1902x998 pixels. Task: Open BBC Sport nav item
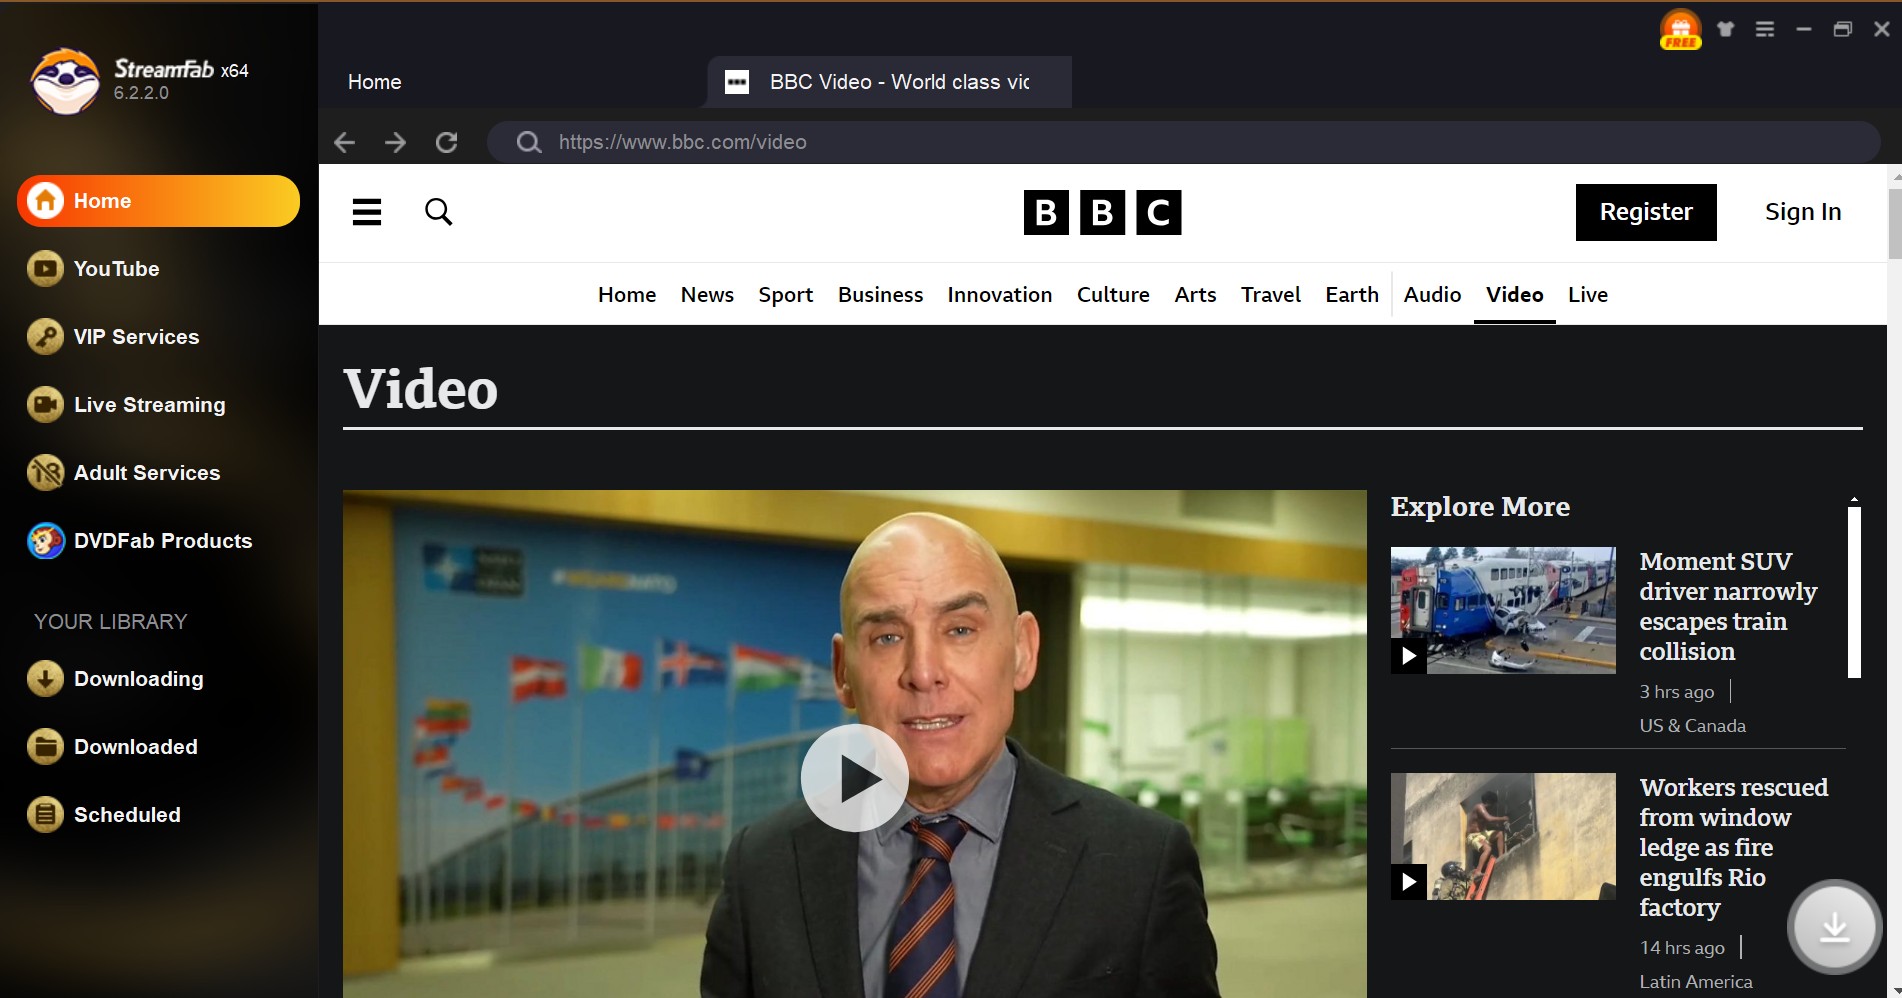(786, 295)
